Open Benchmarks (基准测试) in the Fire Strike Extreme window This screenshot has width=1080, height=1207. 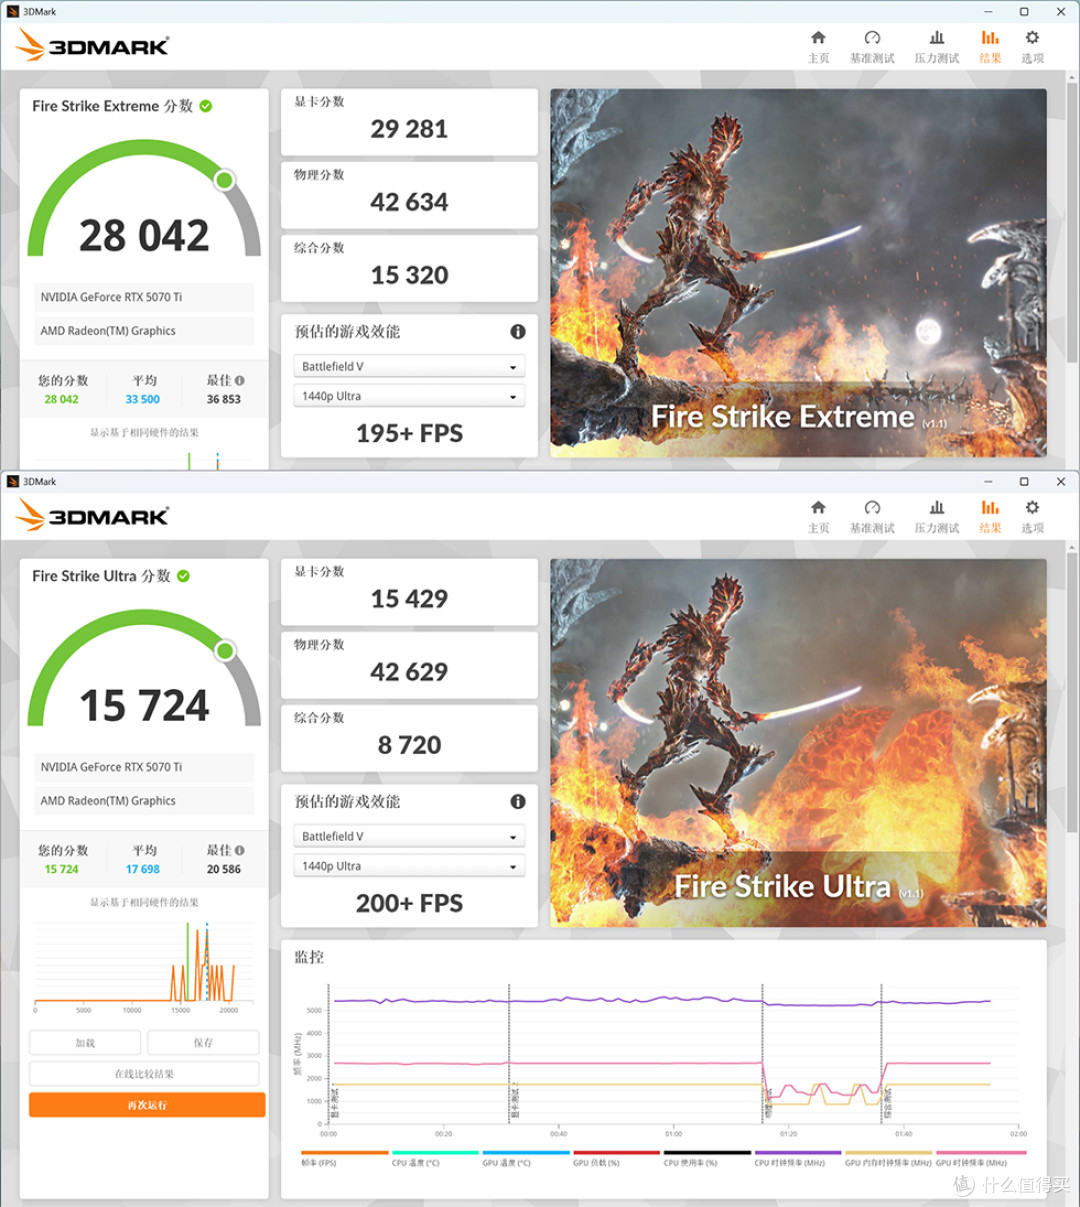872,46
